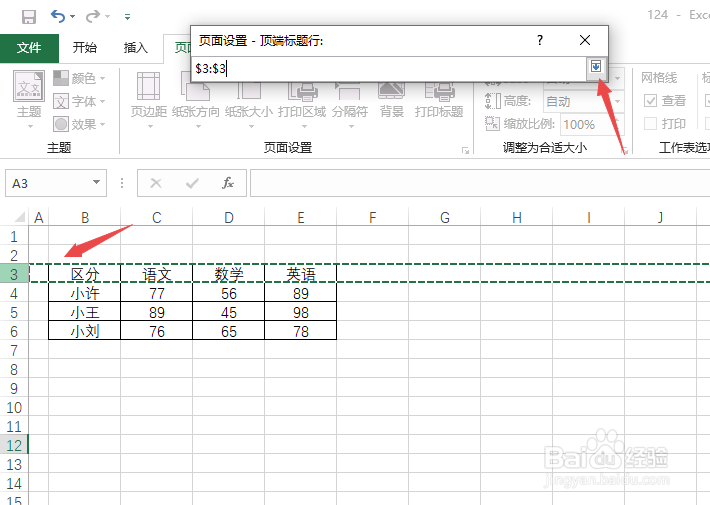The image size is (710, 505).
Task: Open the 效果 theme effects dropdown
Action: click(79, 124)
